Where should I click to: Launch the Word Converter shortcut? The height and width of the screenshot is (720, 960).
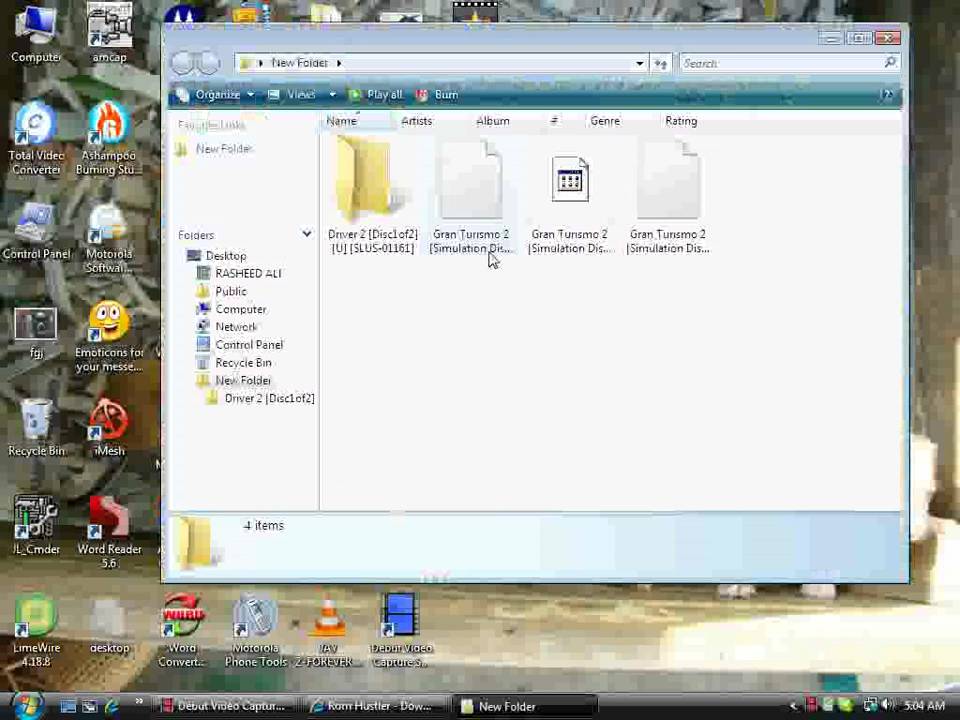click(182, 631)
